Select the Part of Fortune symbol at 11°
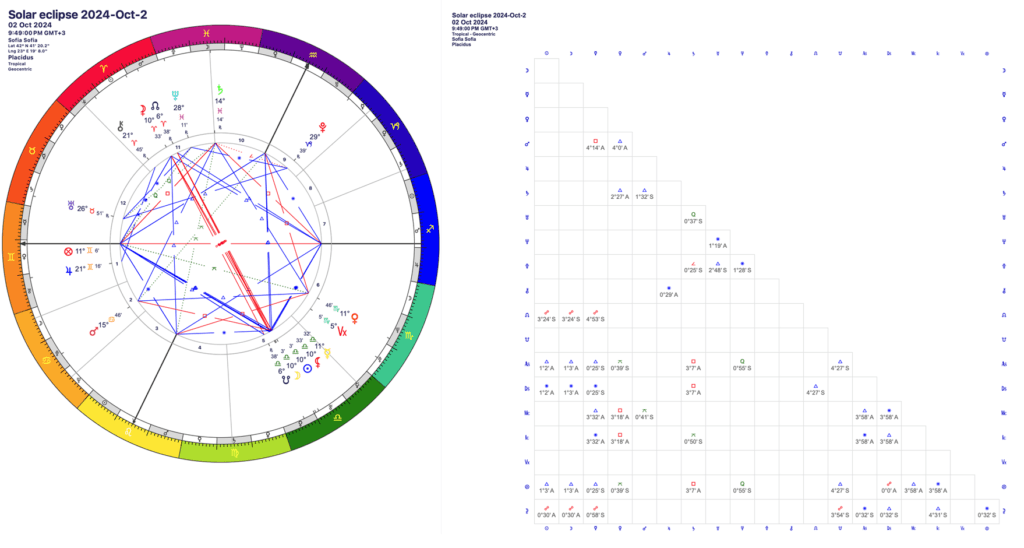Image resolution: width=1024 pixels, height=548 pixels. [x=67, y=252]
